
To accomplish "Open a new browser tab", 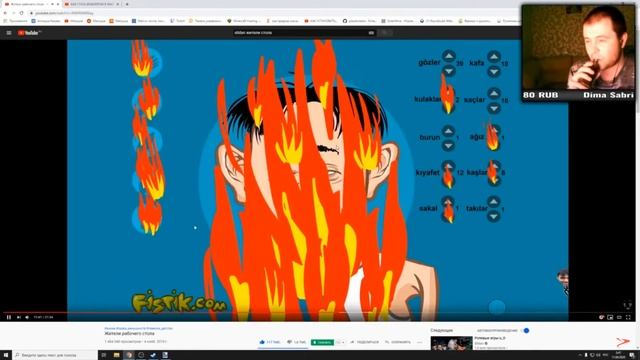I will coord(127,4).
